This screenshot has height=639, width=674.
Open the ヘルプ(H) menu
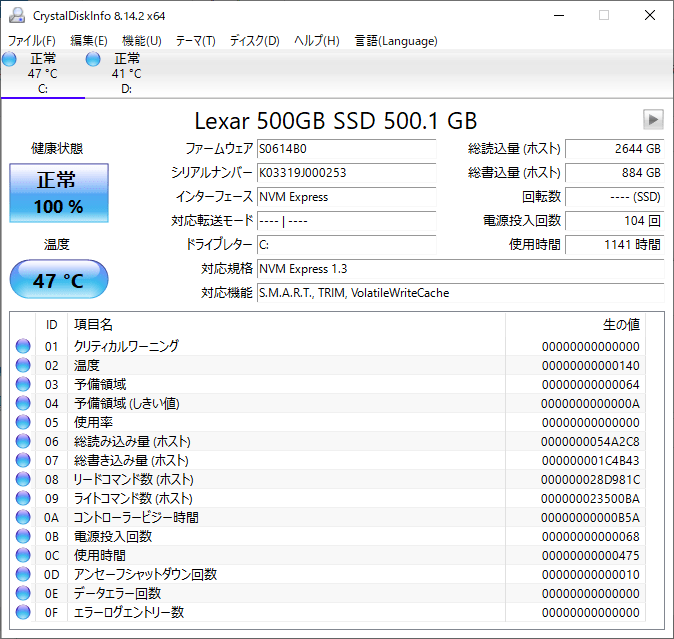coord(317,41)
